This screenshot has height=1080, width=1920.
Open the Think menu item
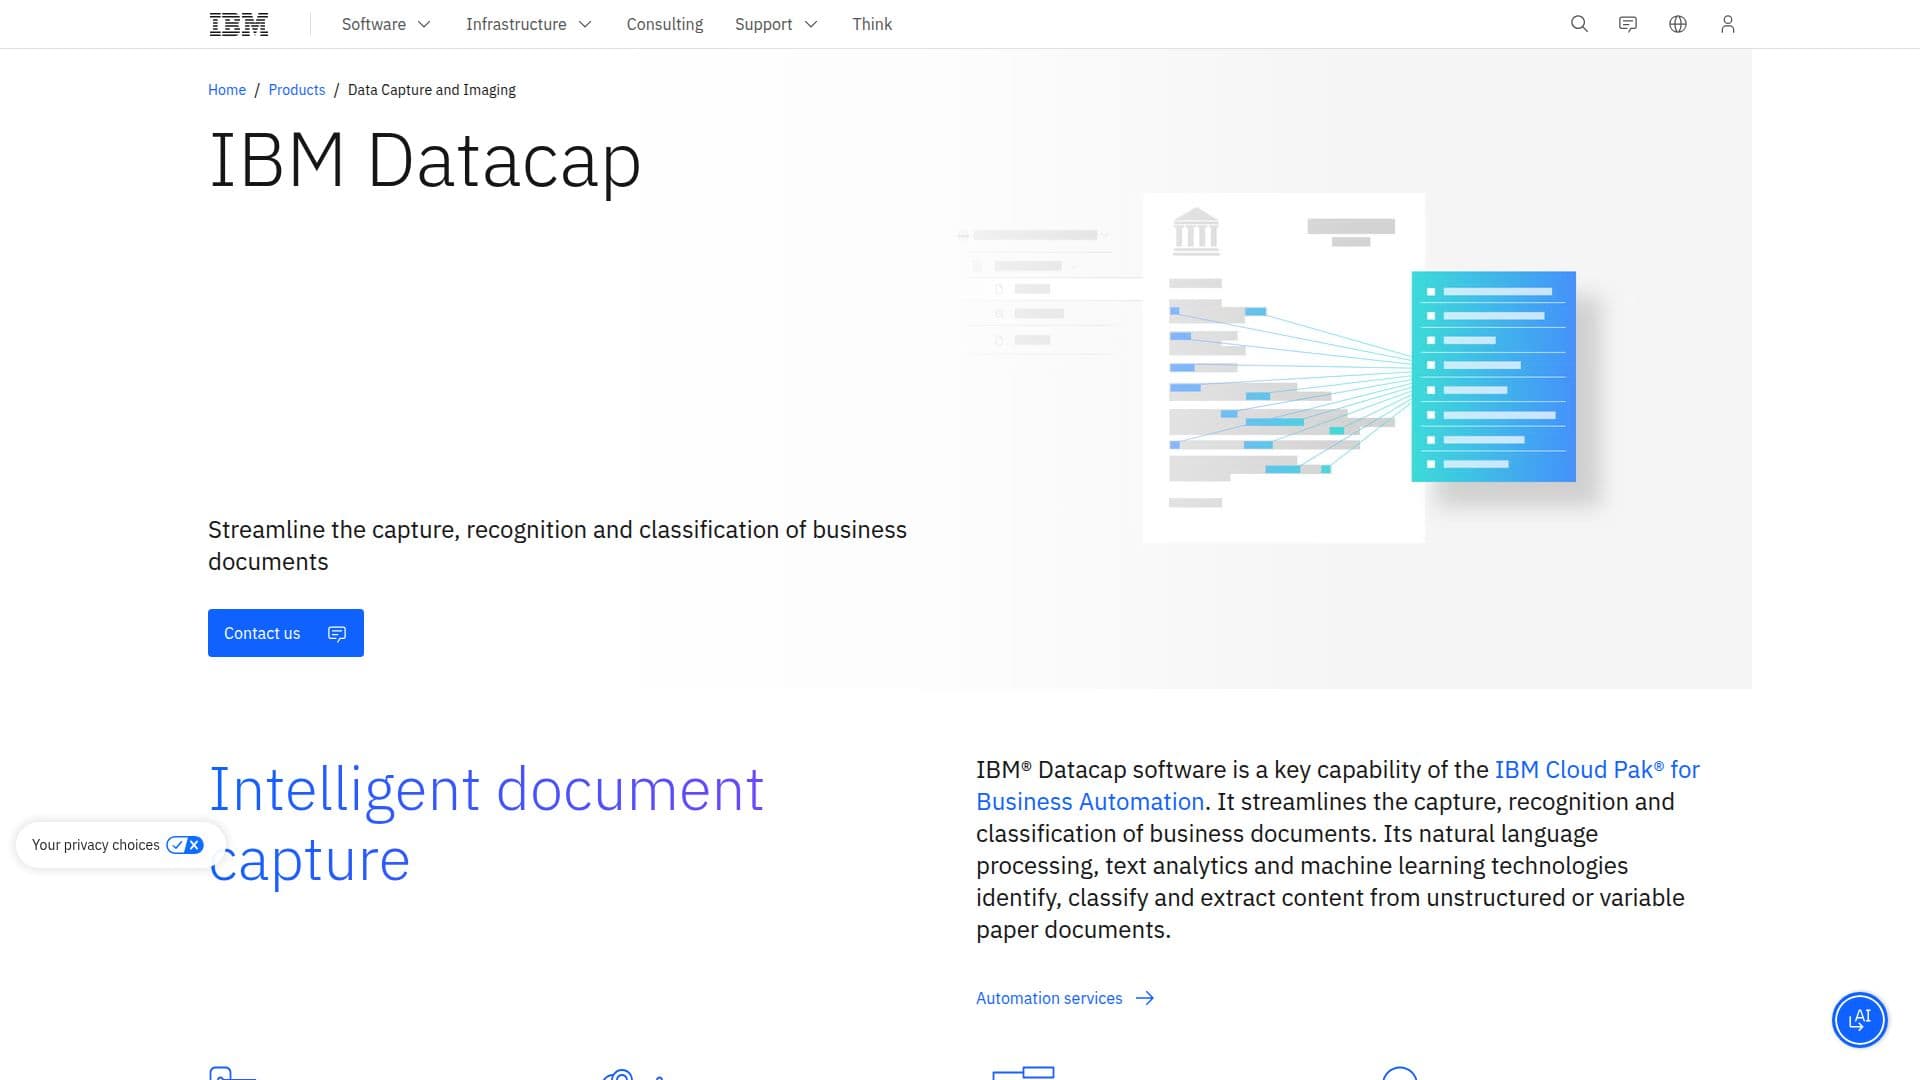tap(872, 24)
